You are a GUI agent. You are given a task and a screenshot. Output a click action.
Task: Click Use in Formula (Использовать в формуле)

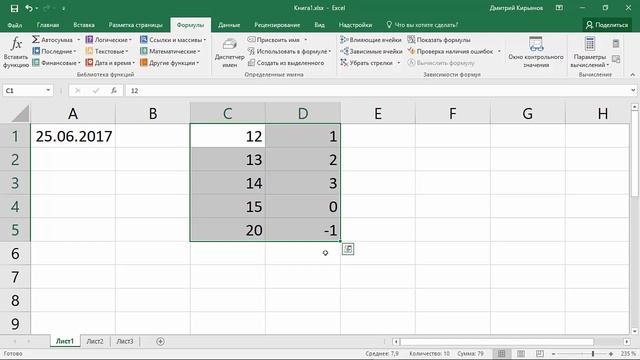[x=289, y=51]
